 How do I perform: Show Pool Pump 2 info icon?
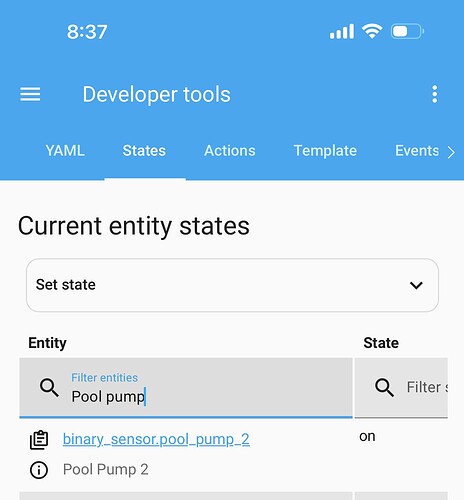pyautogui.click(x=39, y=470)
